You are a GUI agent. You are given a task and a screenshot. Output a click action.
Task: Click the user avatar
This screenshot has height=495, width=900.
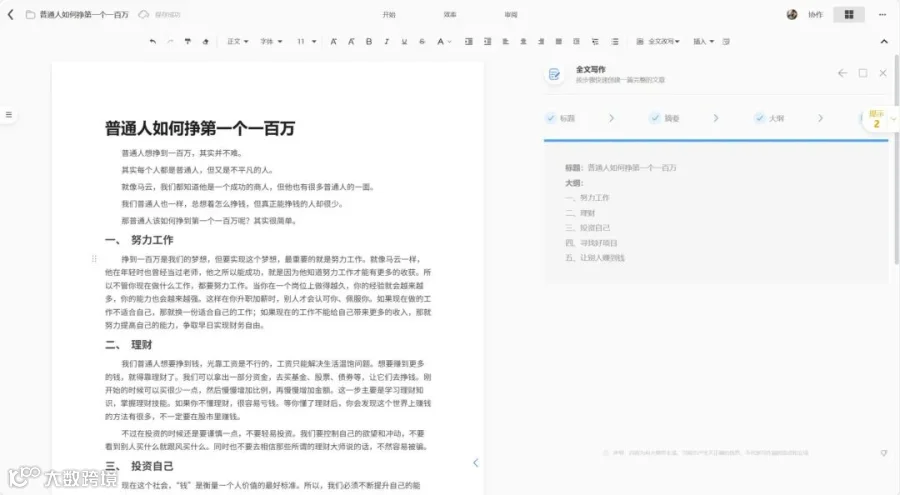tap(792, 14)
